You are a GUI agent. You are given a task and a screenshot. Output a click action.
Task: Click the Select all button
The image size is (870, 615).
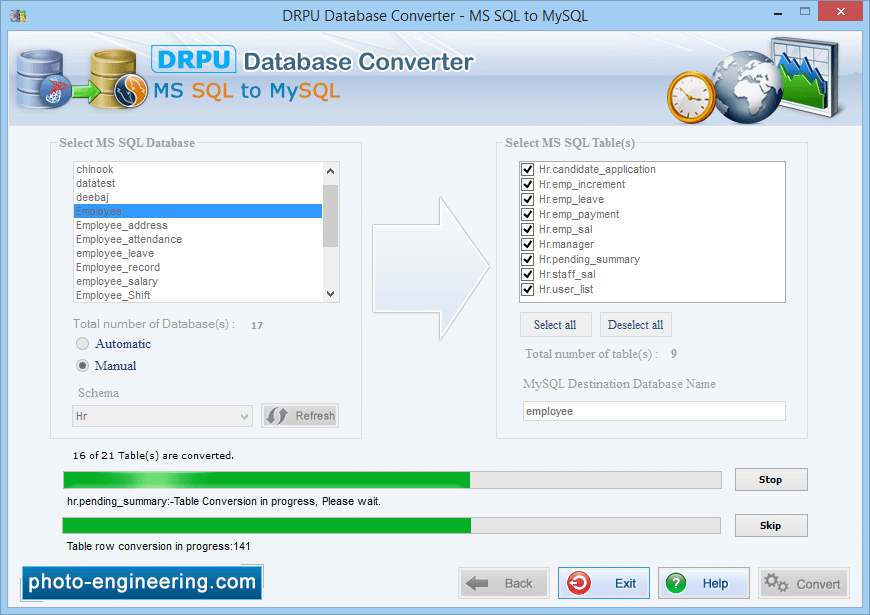[x=555, y=325]
